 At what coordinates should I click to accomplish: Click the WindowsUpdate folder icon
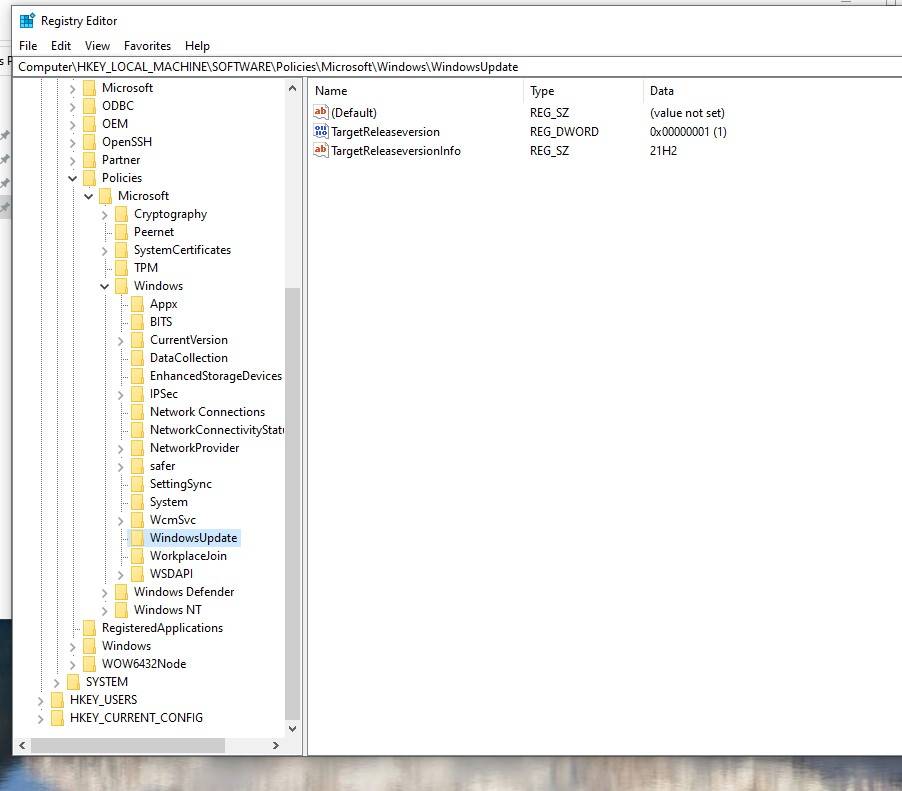pos(137,538)
